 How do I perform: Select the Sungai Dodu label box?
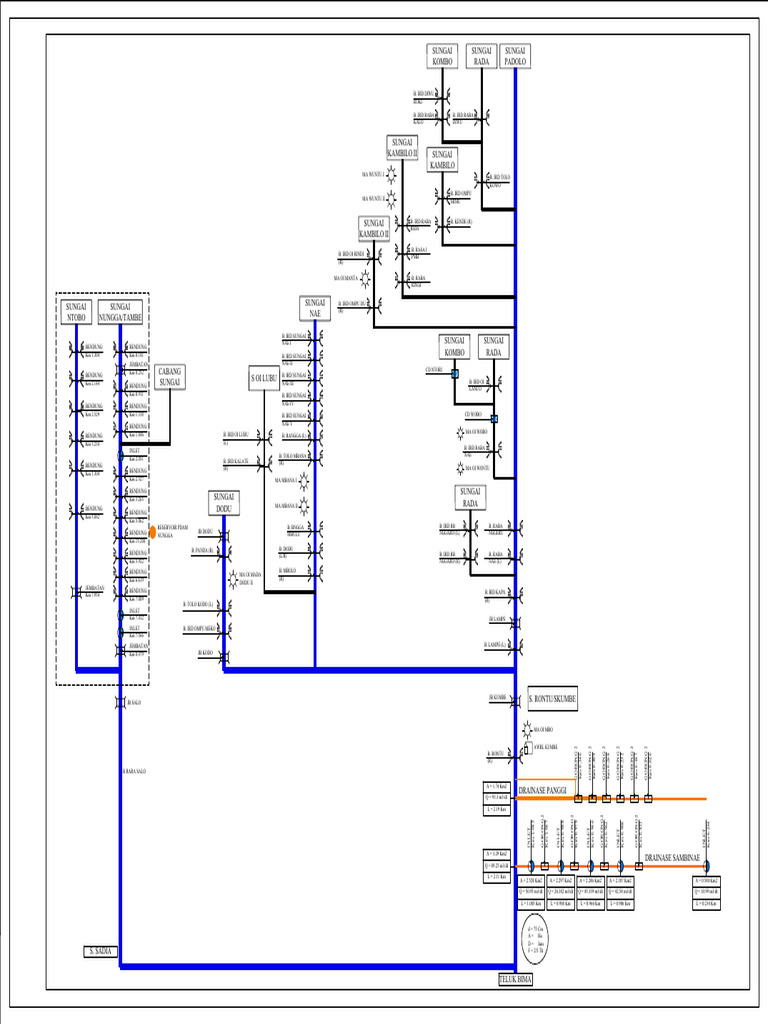pyautogui.click(x=224, y=503)
